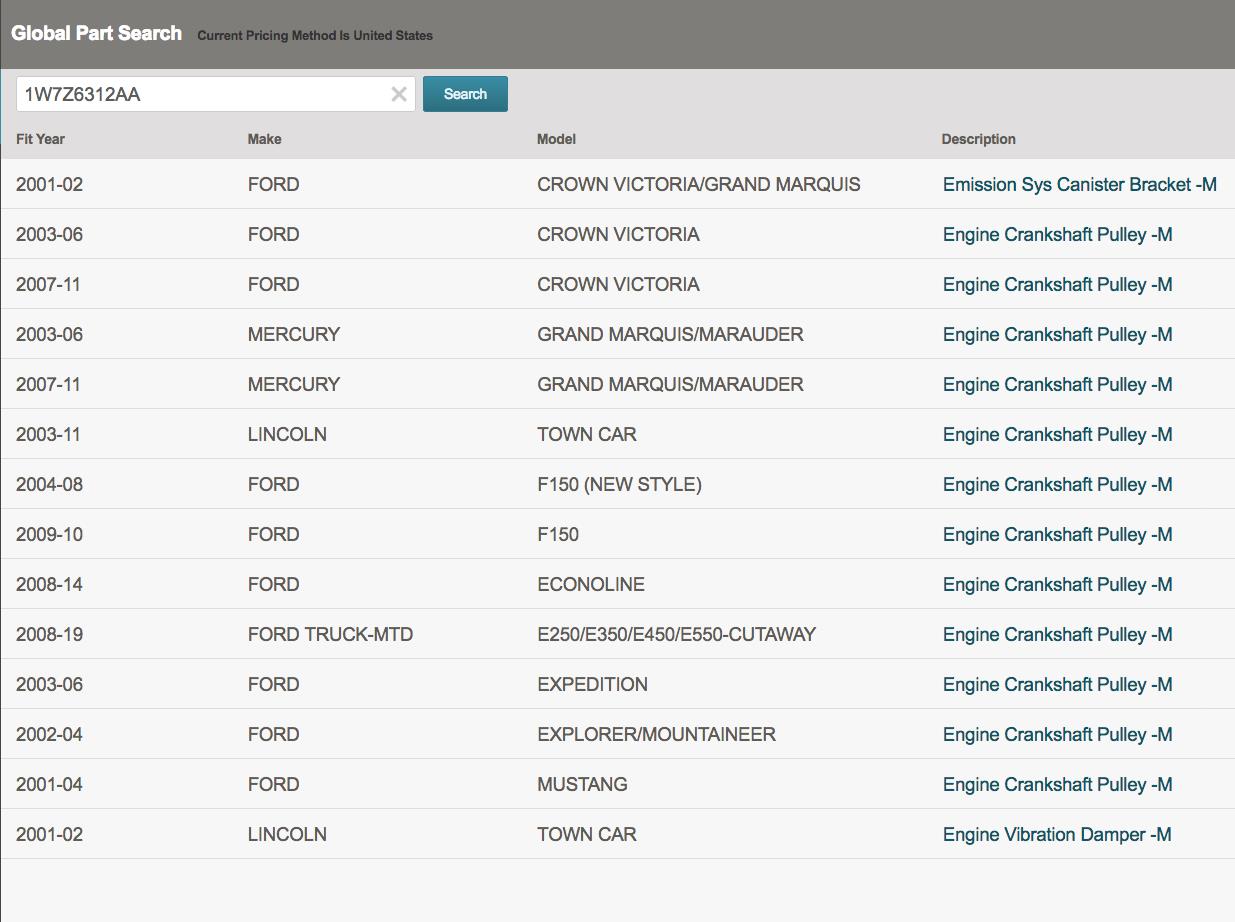The width and height of the screenshot is (1235, 922).
Task: Select the 2003-11 fit year cell
Action: 48,434
